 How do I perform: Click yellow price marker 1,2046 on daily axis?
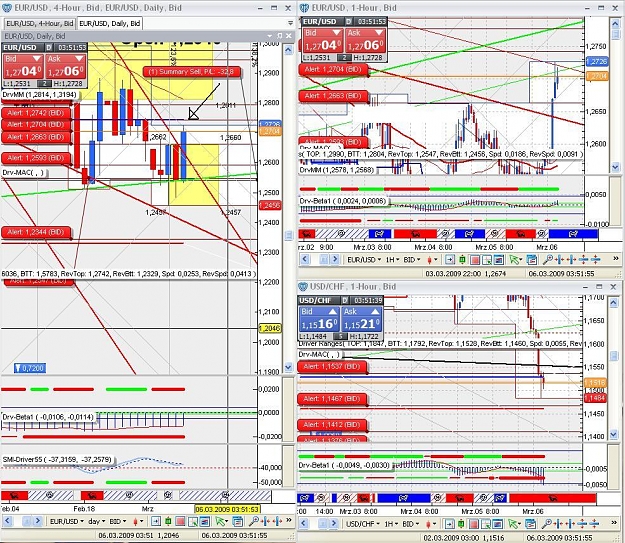point(270,329)
